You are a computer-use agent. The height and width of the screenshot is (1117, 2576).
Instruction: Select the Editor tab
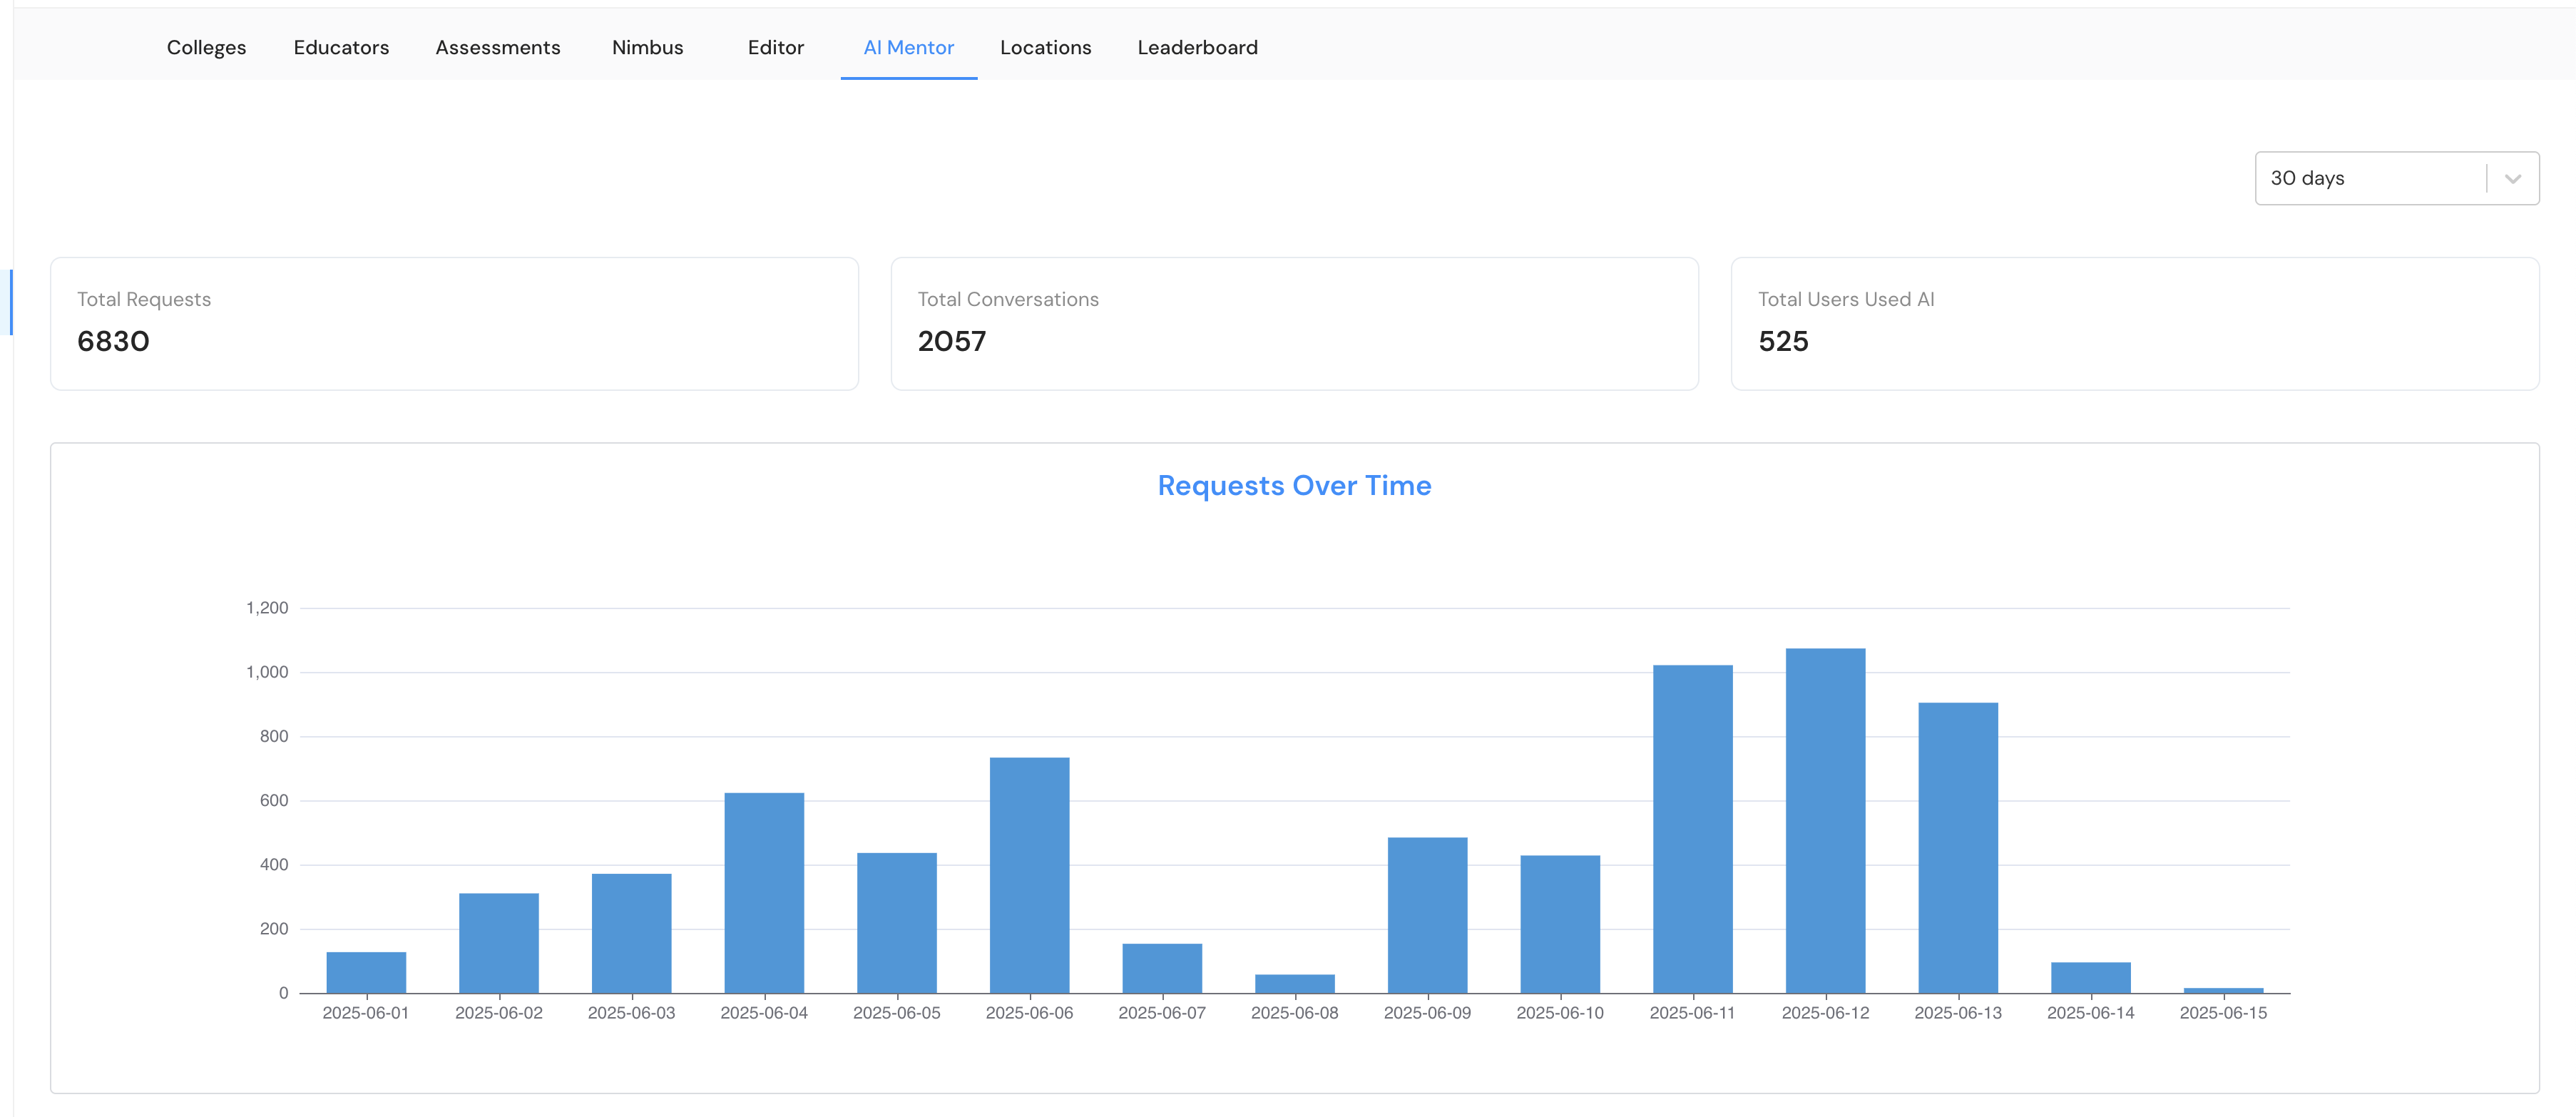775,47
